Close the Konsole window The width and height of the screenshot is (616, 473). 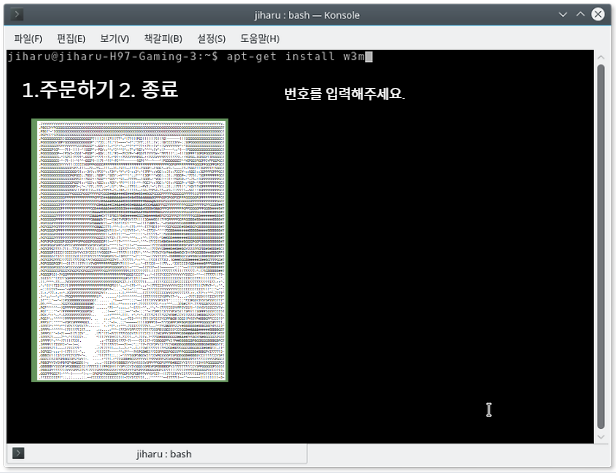tap(598, 15)
